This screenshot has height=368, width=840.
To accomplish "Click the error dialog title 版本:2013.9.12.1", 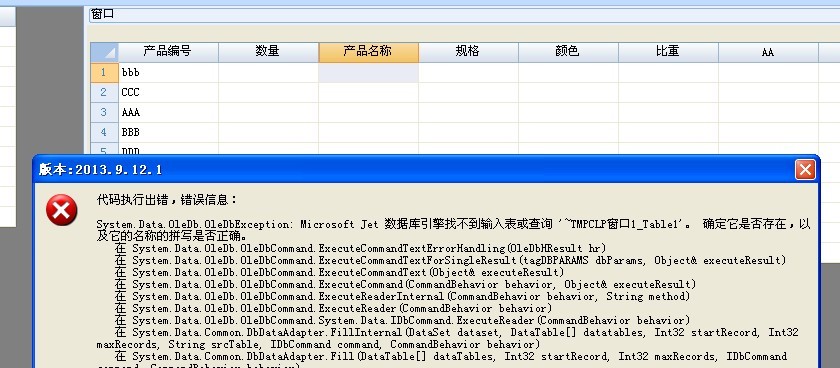I will tap(100, 170).
